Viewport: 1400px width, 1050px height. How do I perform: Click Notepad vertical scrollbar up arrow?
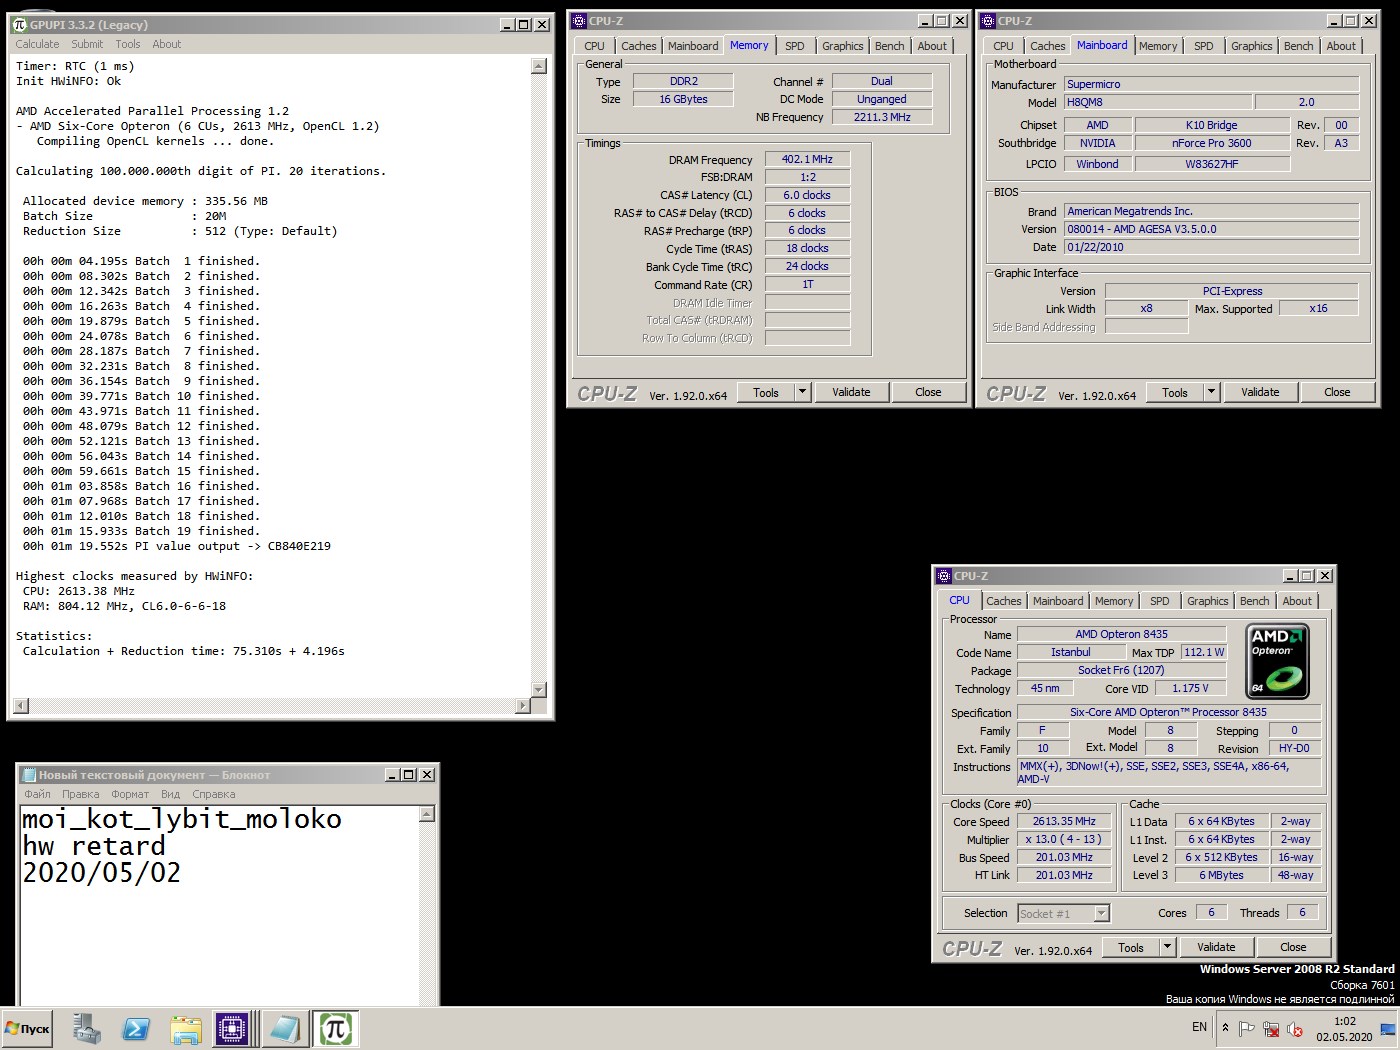point(427,814)
